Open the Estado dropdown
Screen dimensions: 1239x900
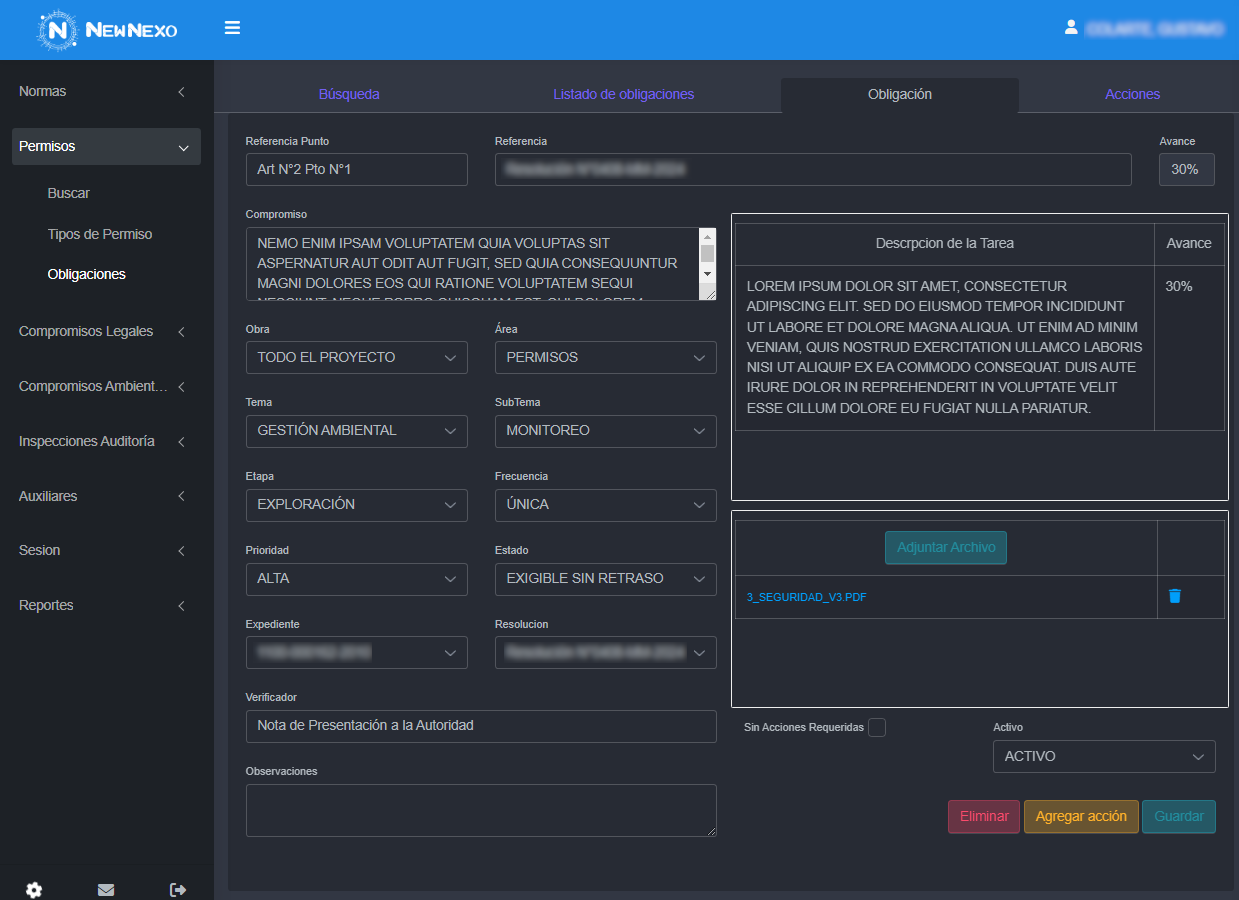click(x=605, y=578)
